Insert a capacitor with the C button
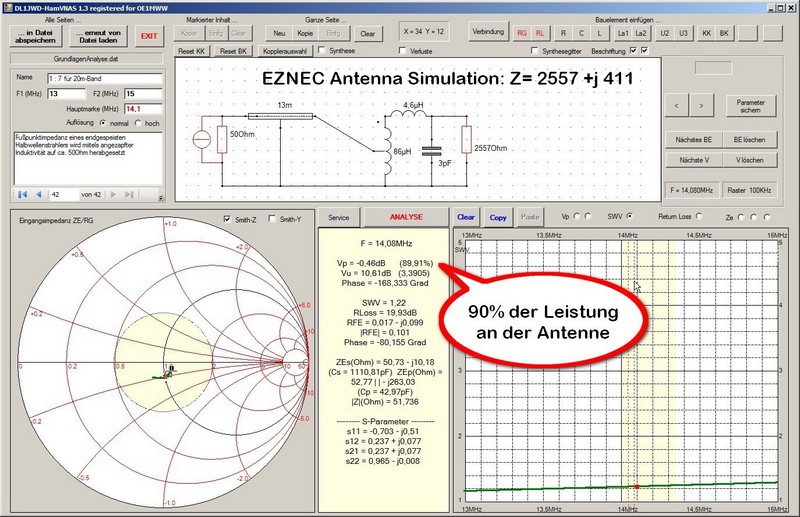 (x=581, y=33)
